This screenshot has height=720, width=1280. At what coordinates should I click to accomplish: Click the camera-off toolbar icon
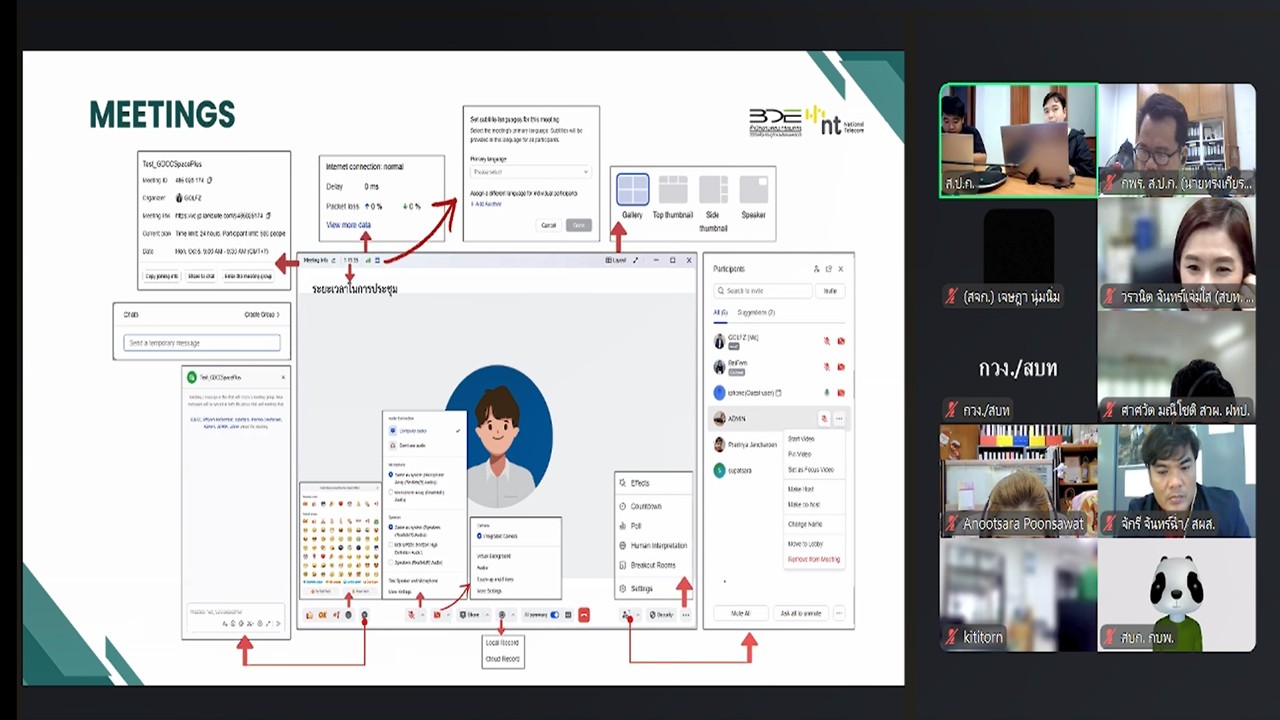[x=437, y=615]
